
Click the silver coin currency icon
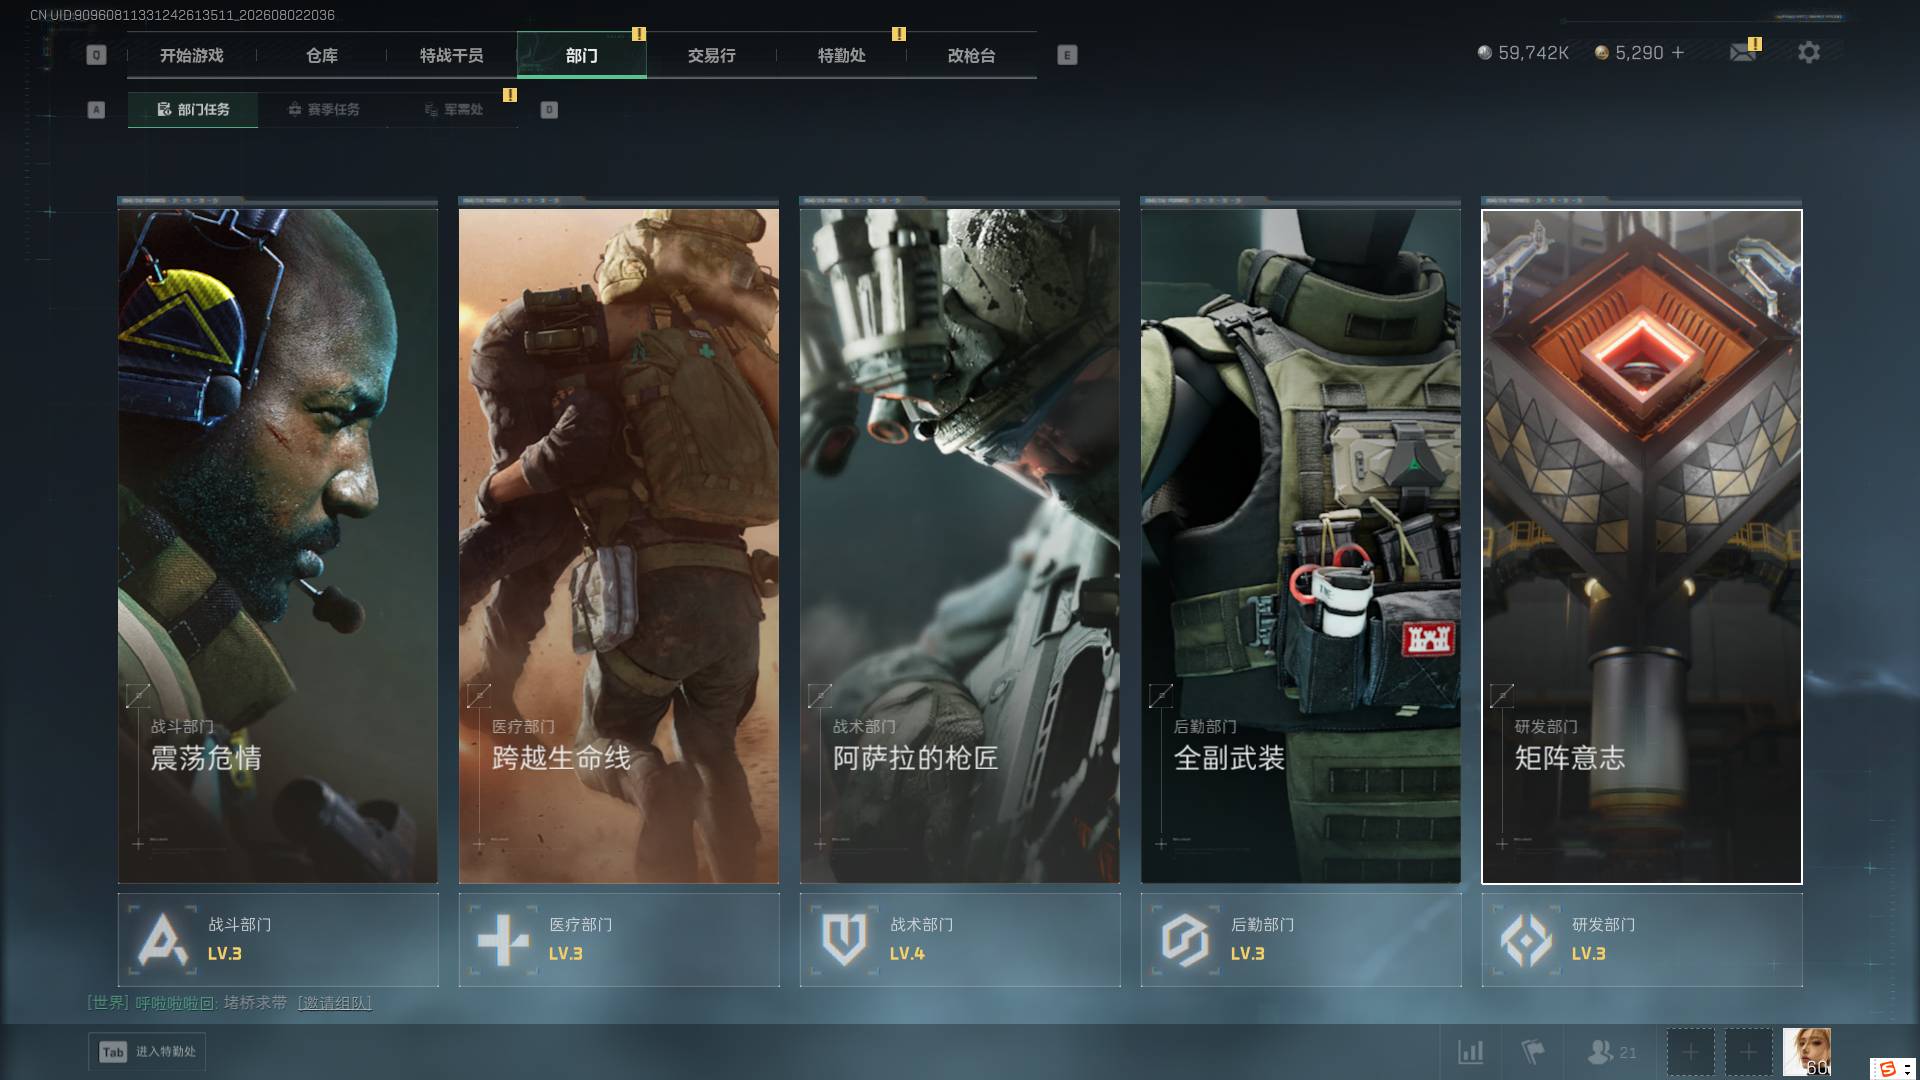[x=1485, y=53]
